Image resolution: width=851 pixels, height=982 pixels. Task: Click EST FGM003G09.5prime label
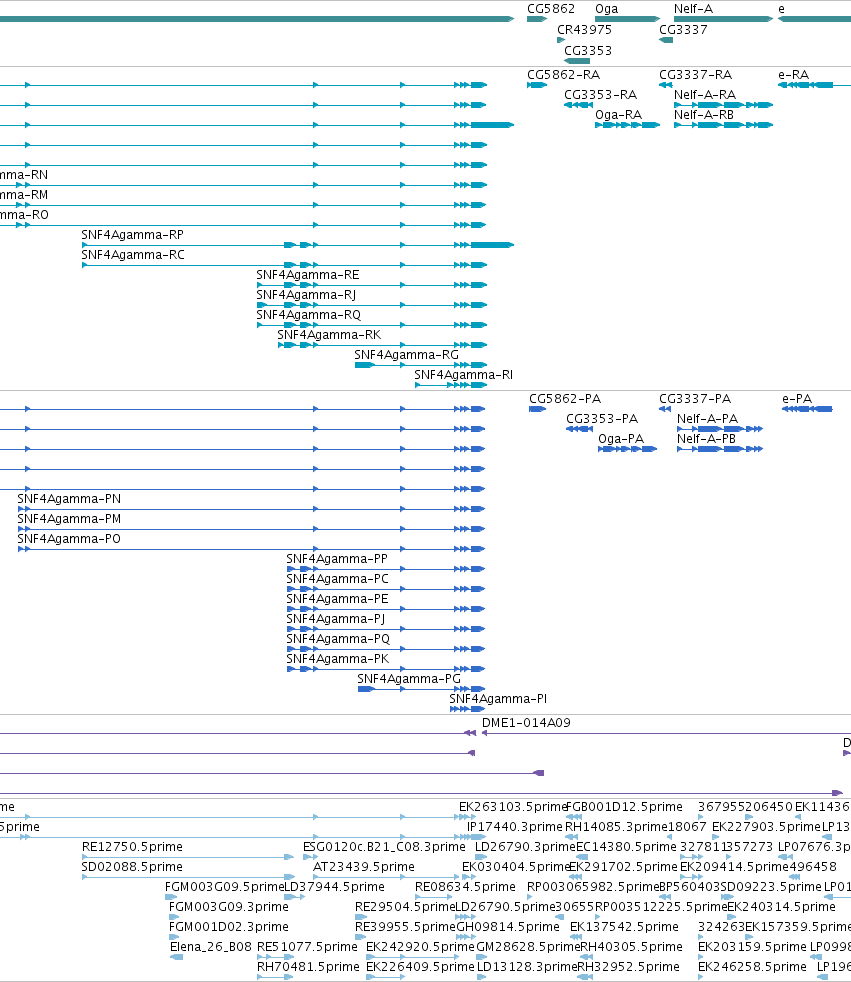[x=224, y=887]
